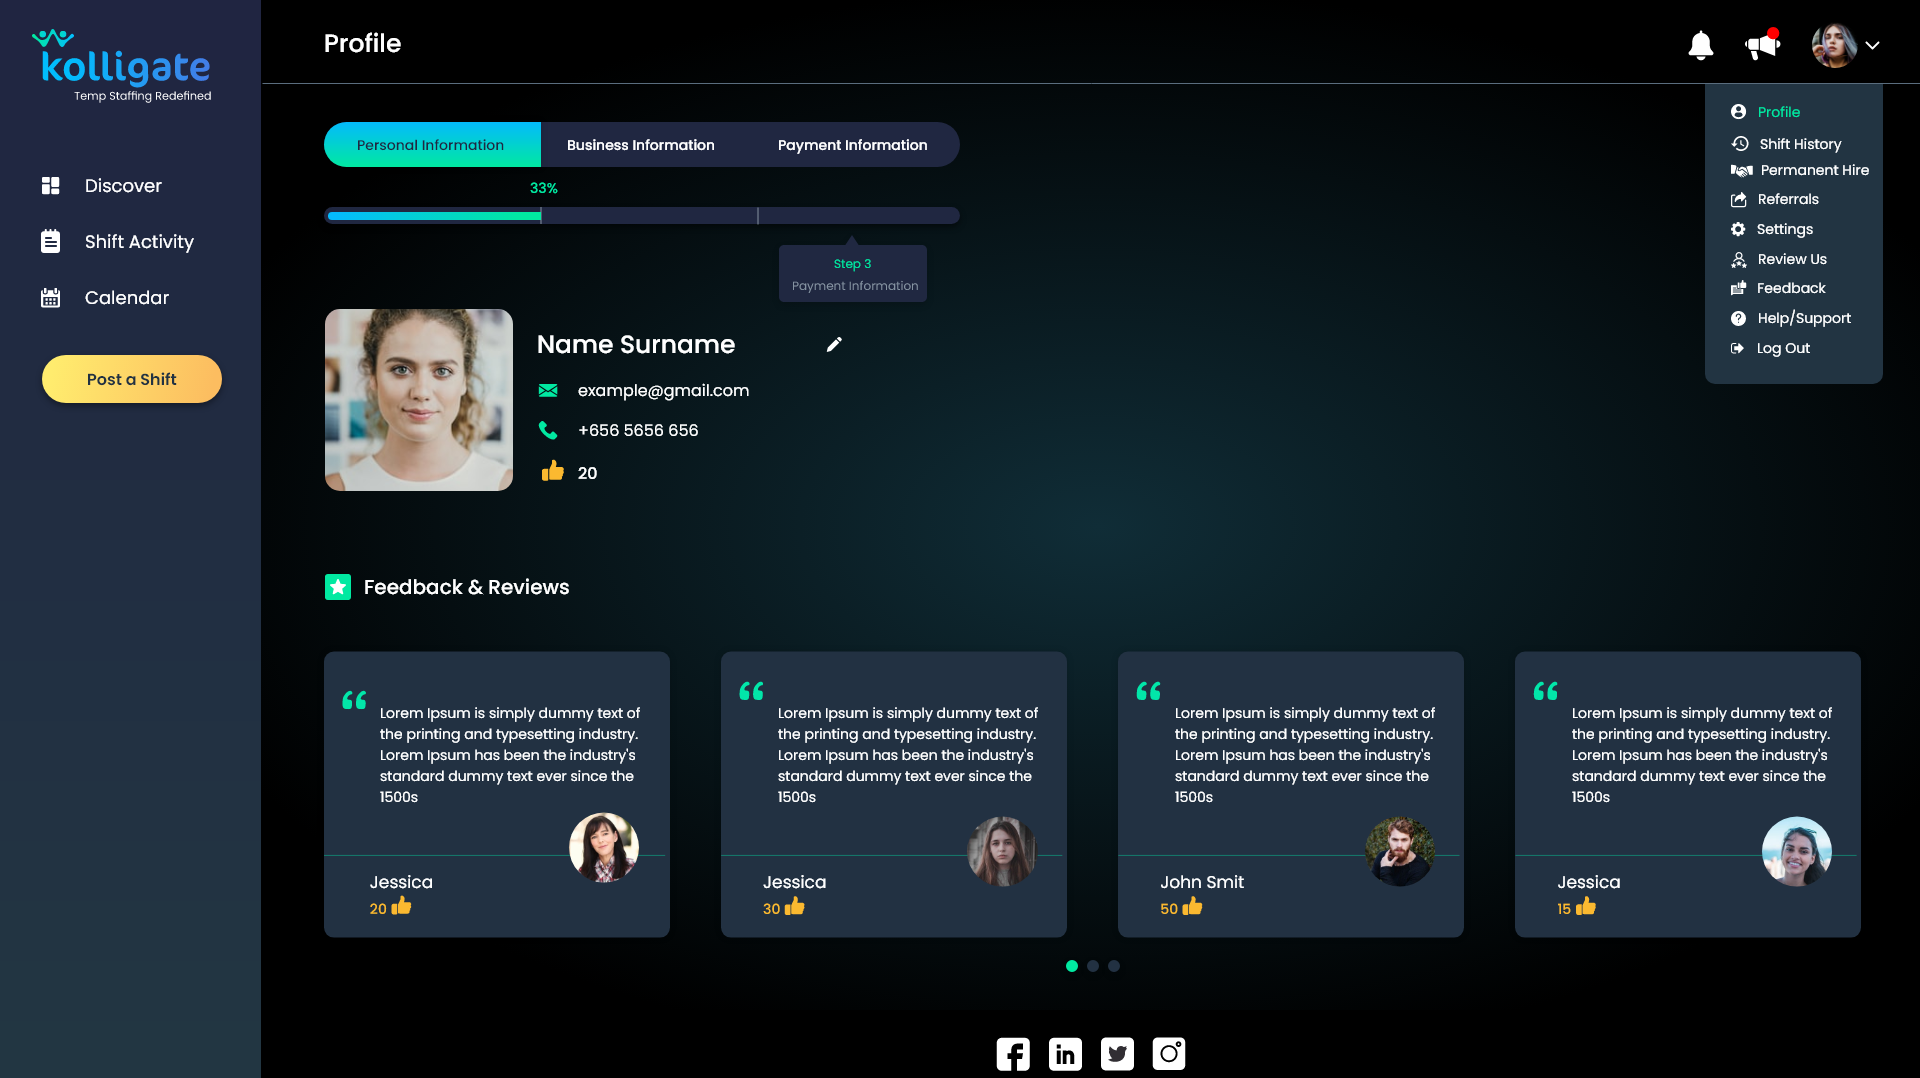Open the Twitter social link
This screenshot has height=1078, width=1920.
[x=1117, y=1053]
